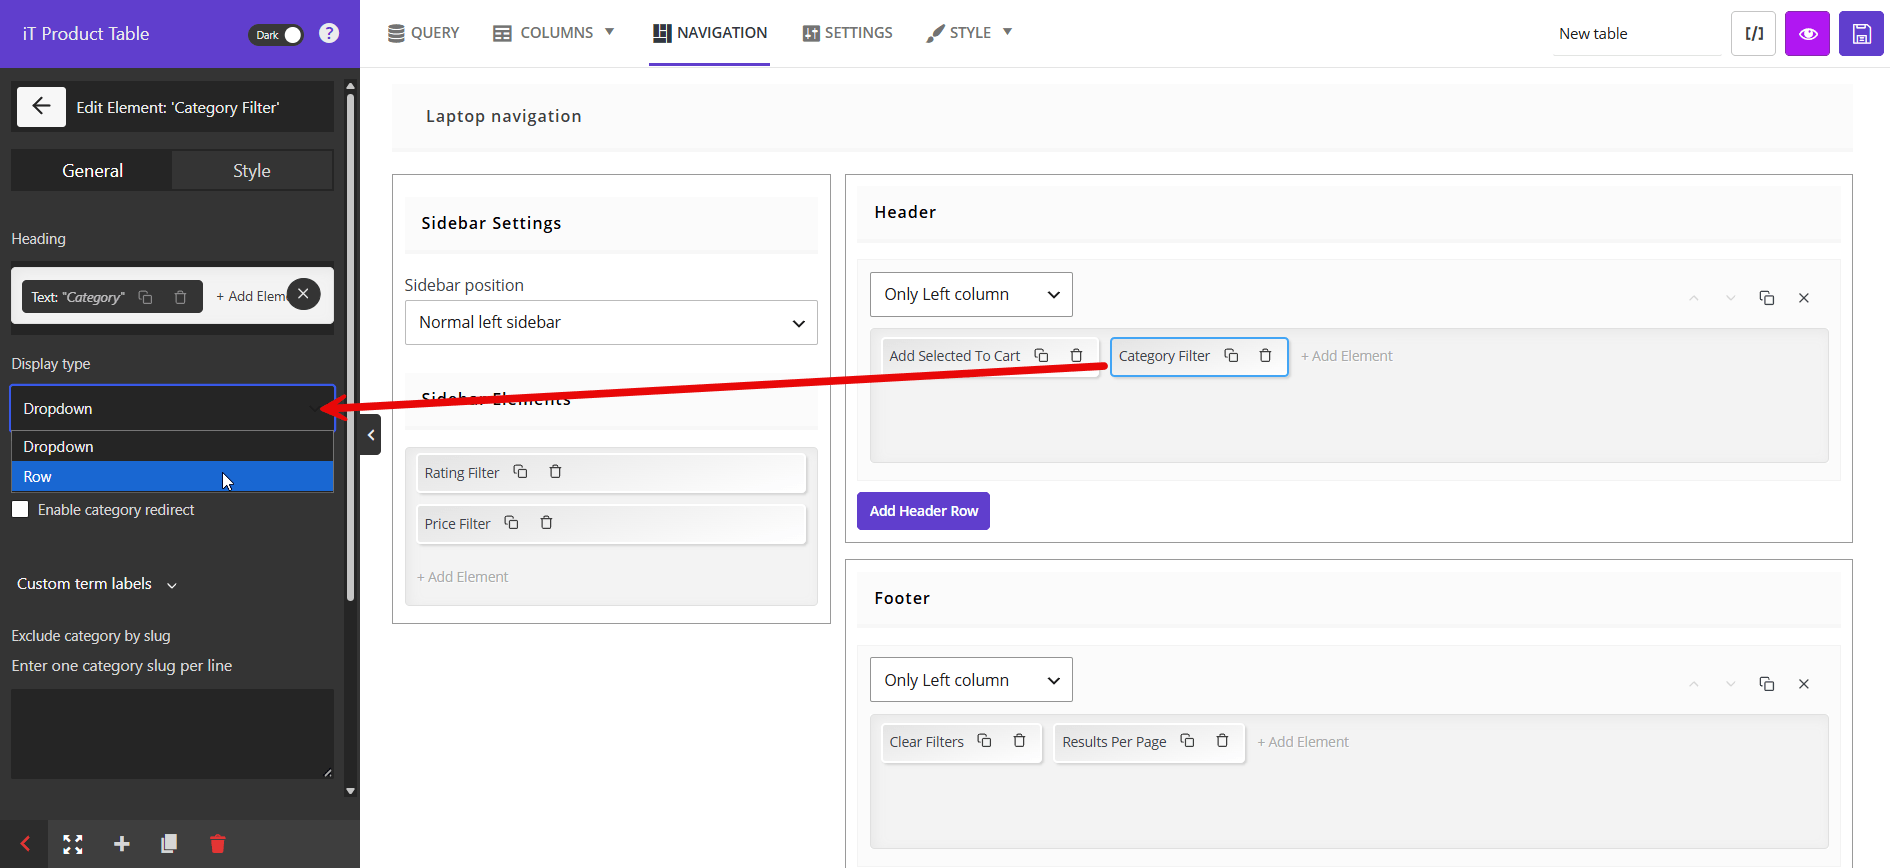Click Add Header Row button
1890x868 pixels.
point(923,511)
